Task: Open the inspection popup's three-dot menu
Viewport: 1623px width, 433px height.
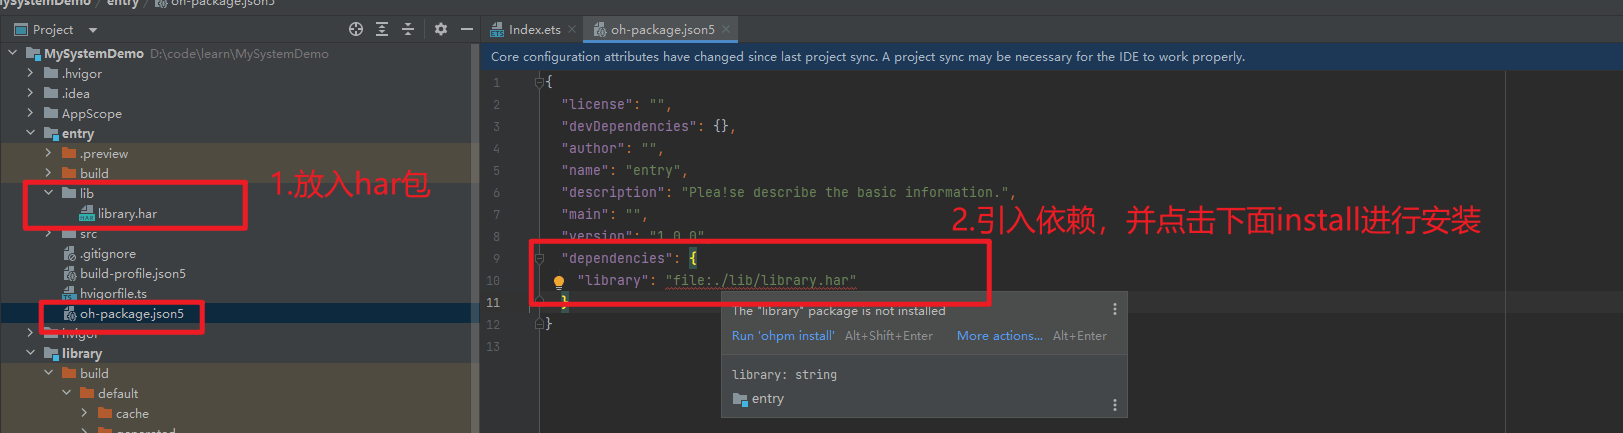Action: tap(1115, 310)
